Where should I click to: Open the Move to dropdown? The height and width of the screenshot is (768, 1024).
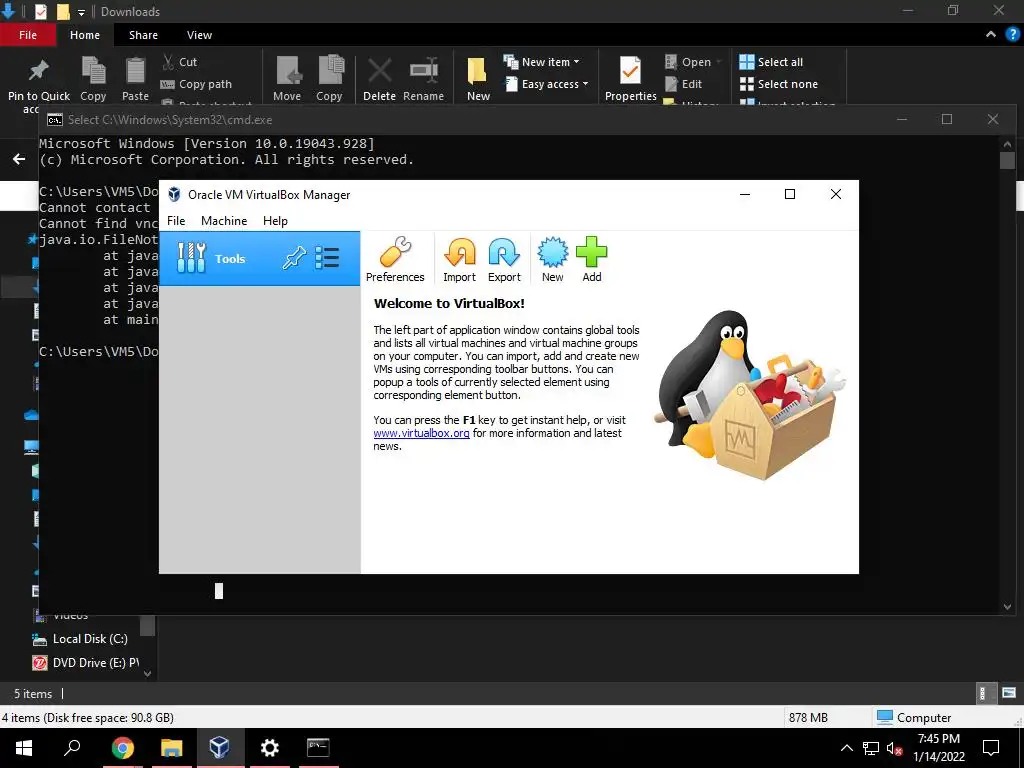[287, 79]
